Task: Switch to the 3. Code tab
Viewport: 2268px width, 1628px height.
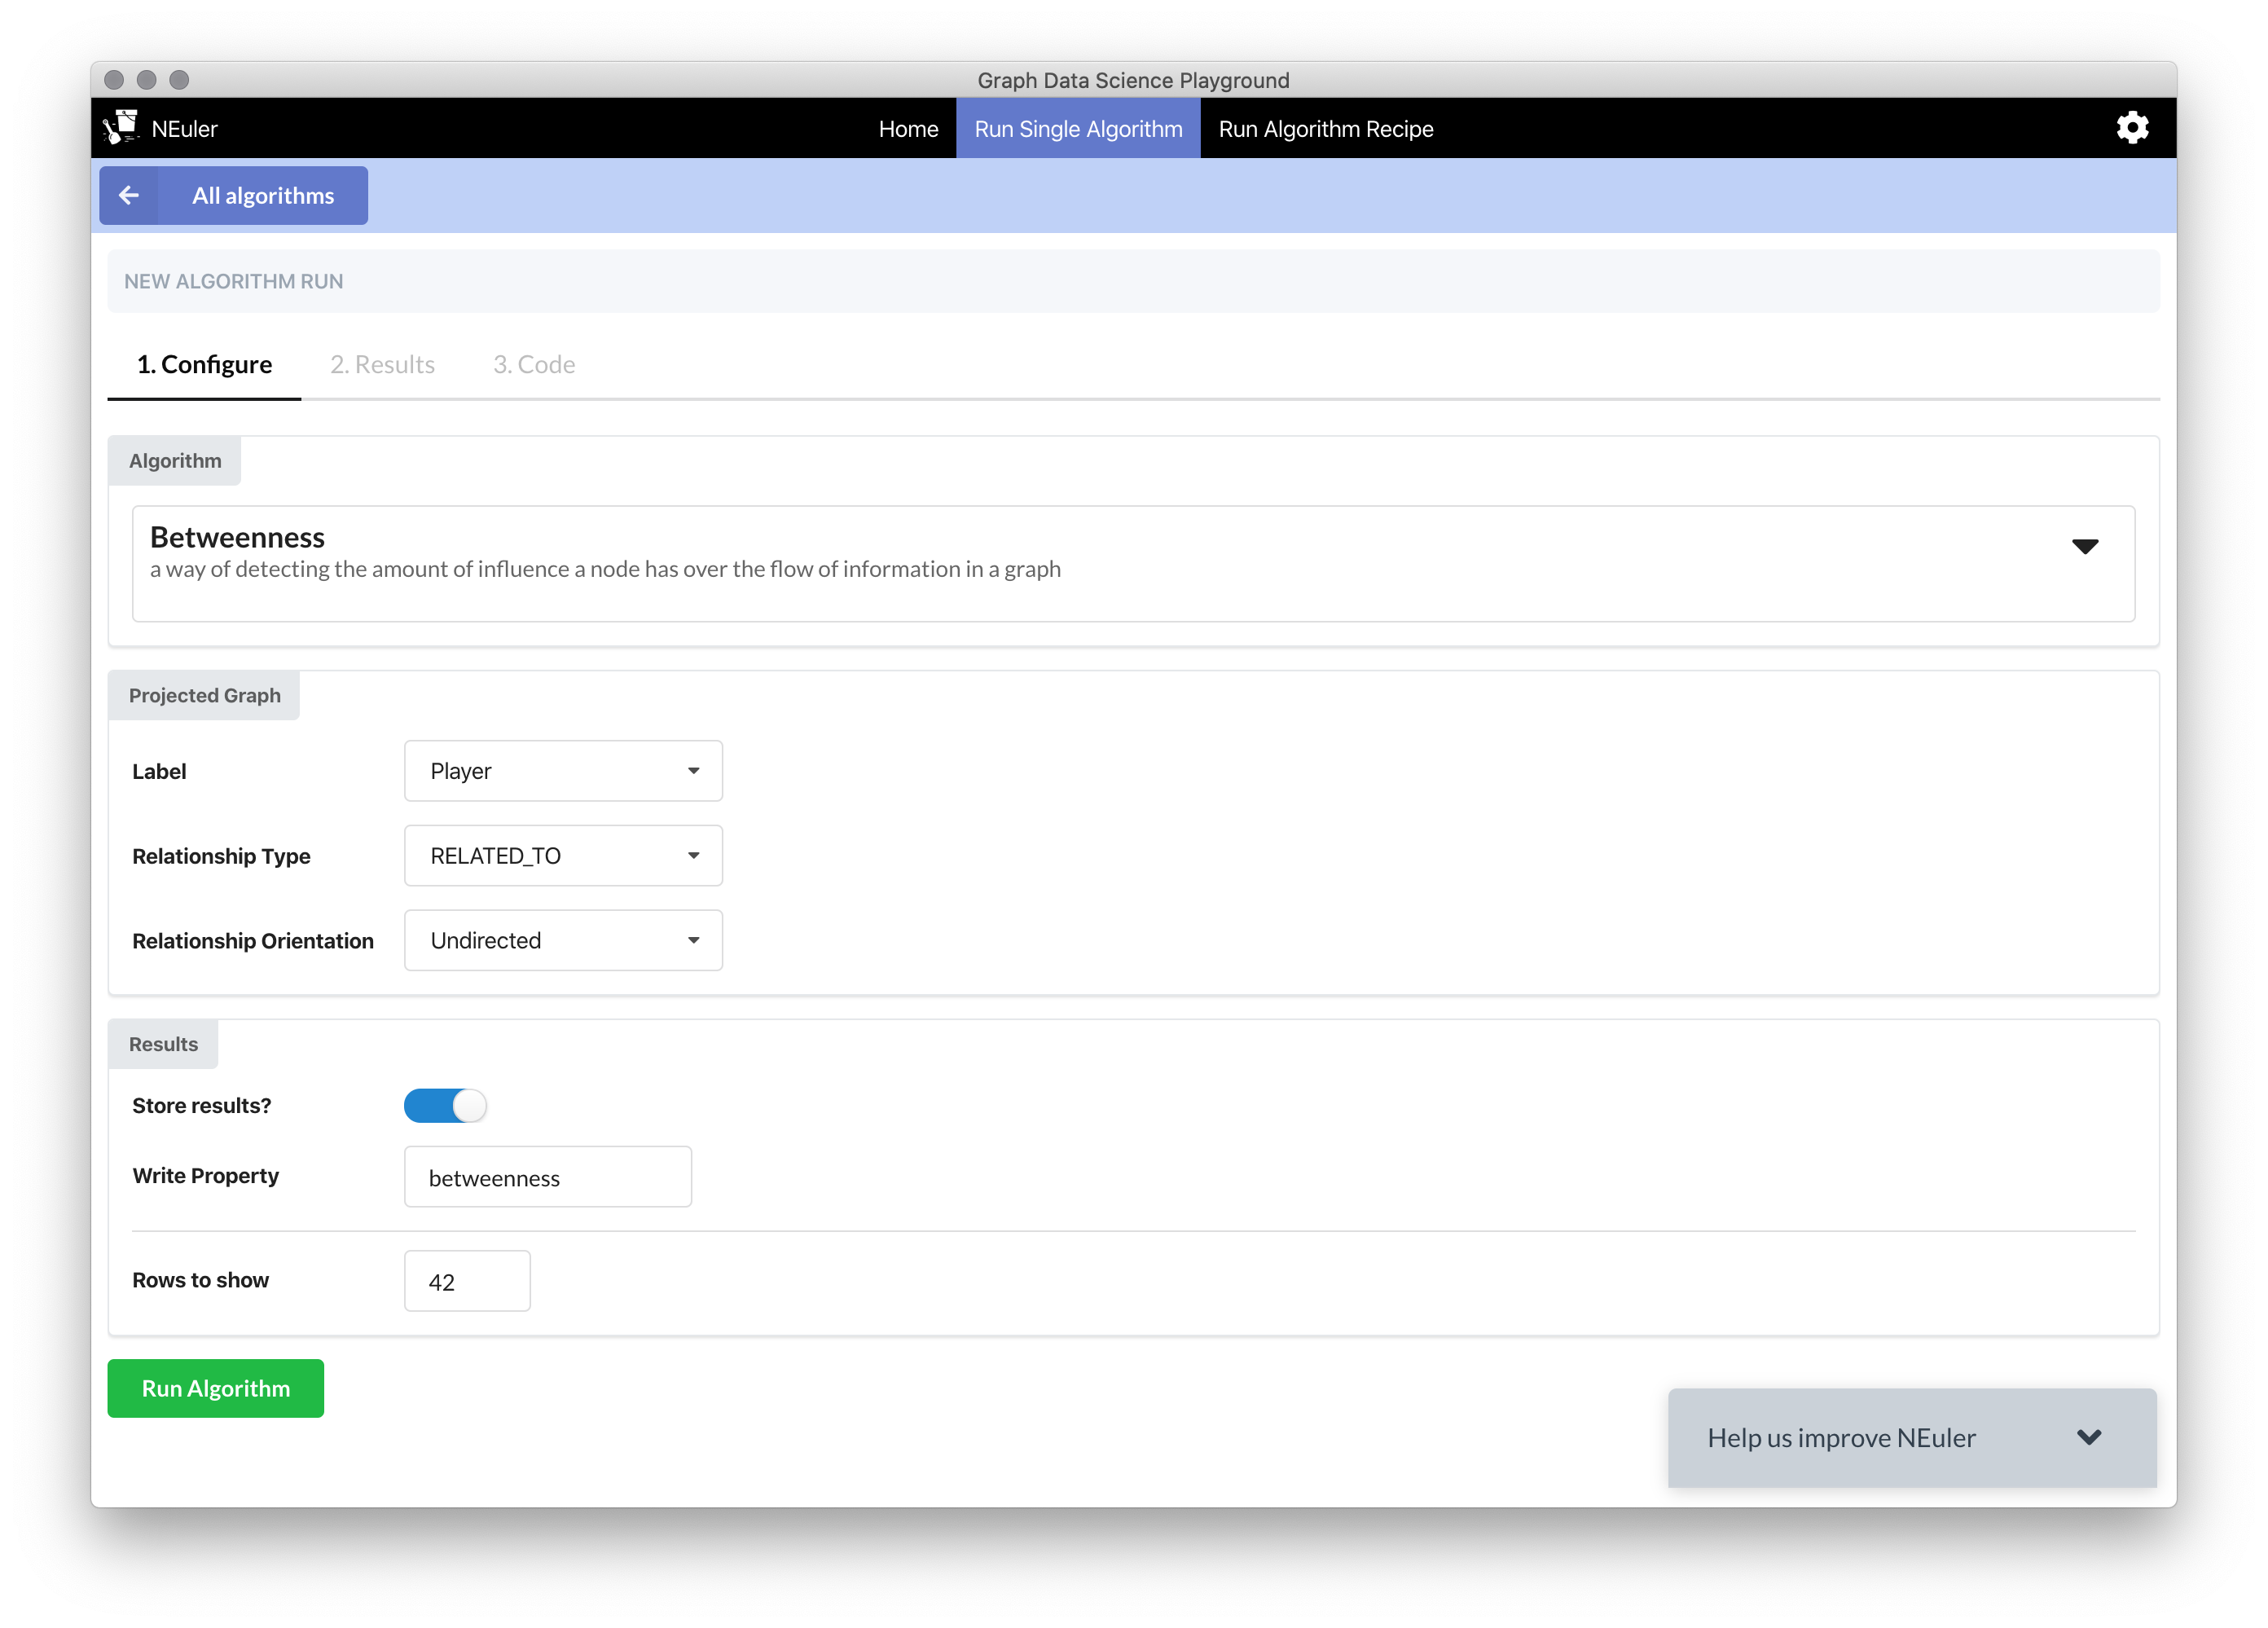Action: point(534,364)
